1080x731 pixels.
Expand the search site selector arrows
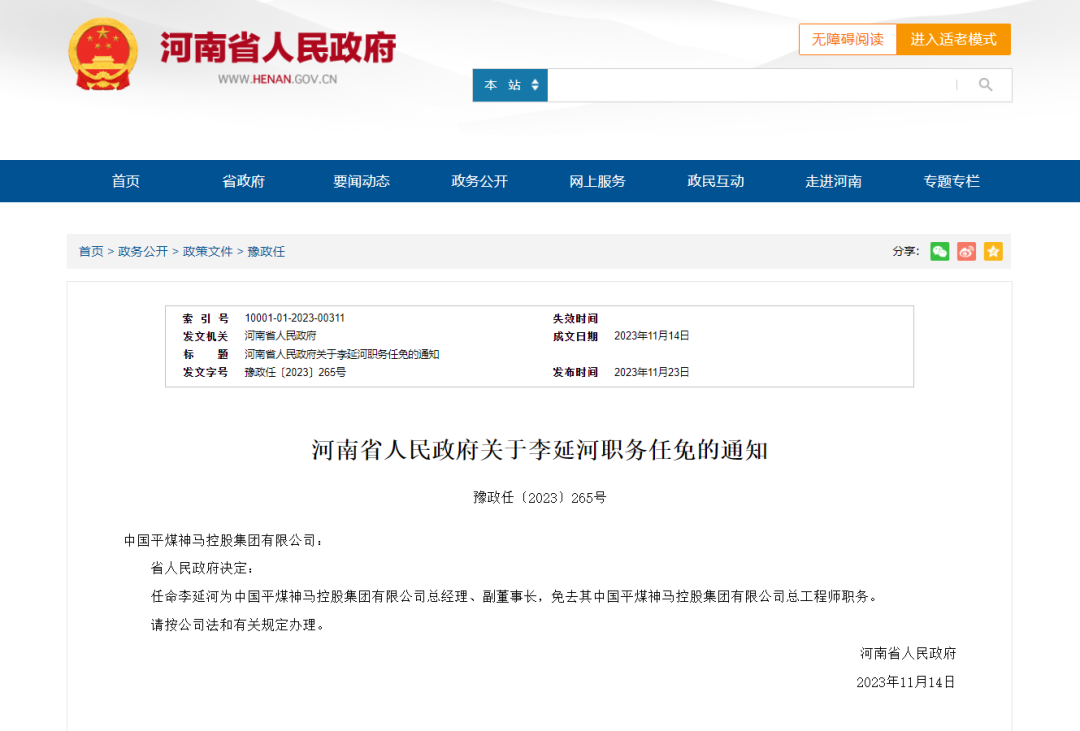536,85
